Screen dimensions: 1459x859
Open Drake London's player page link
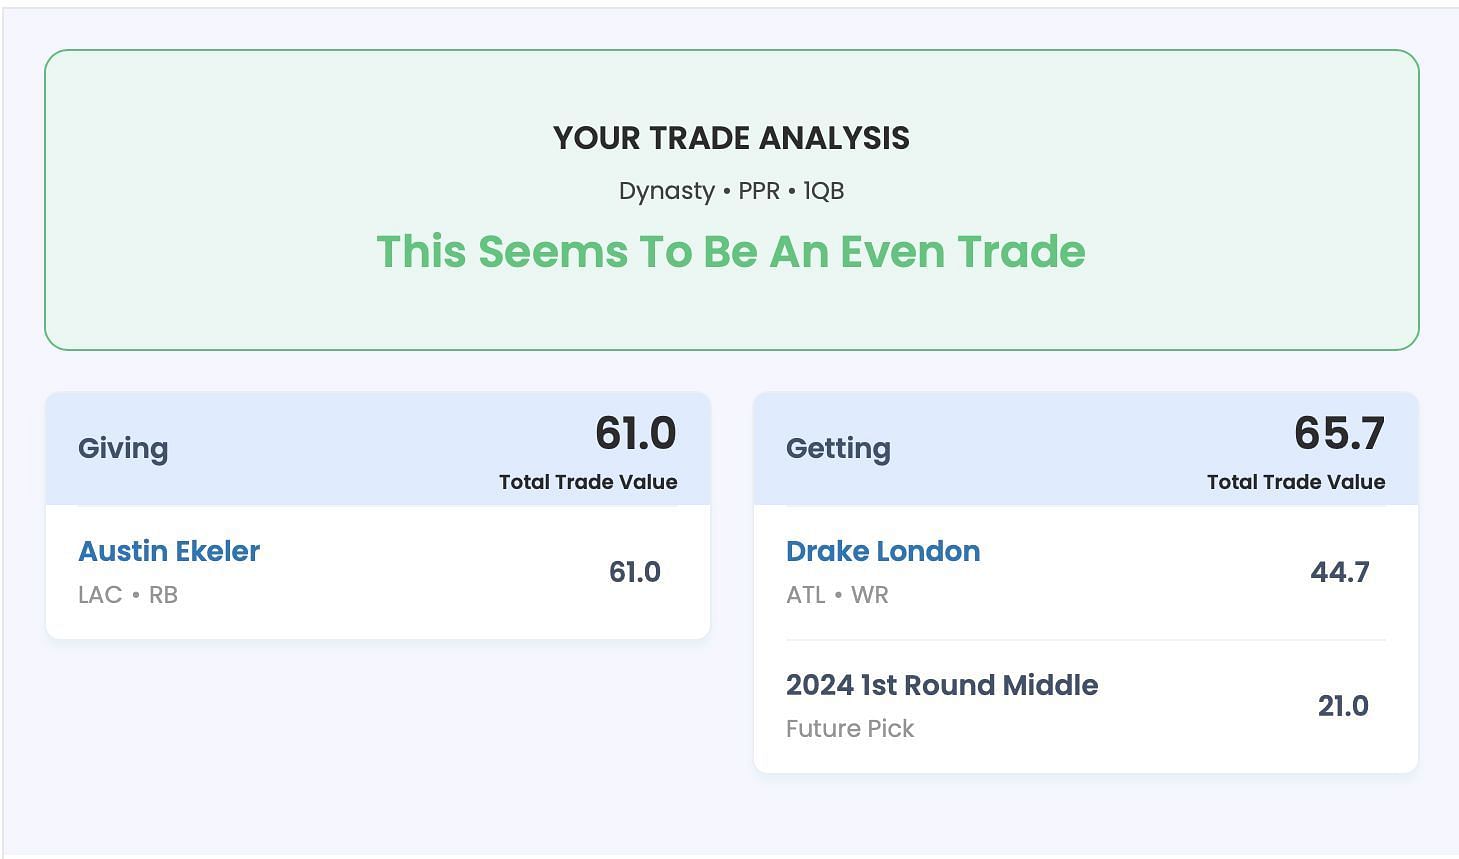point(883,551)
